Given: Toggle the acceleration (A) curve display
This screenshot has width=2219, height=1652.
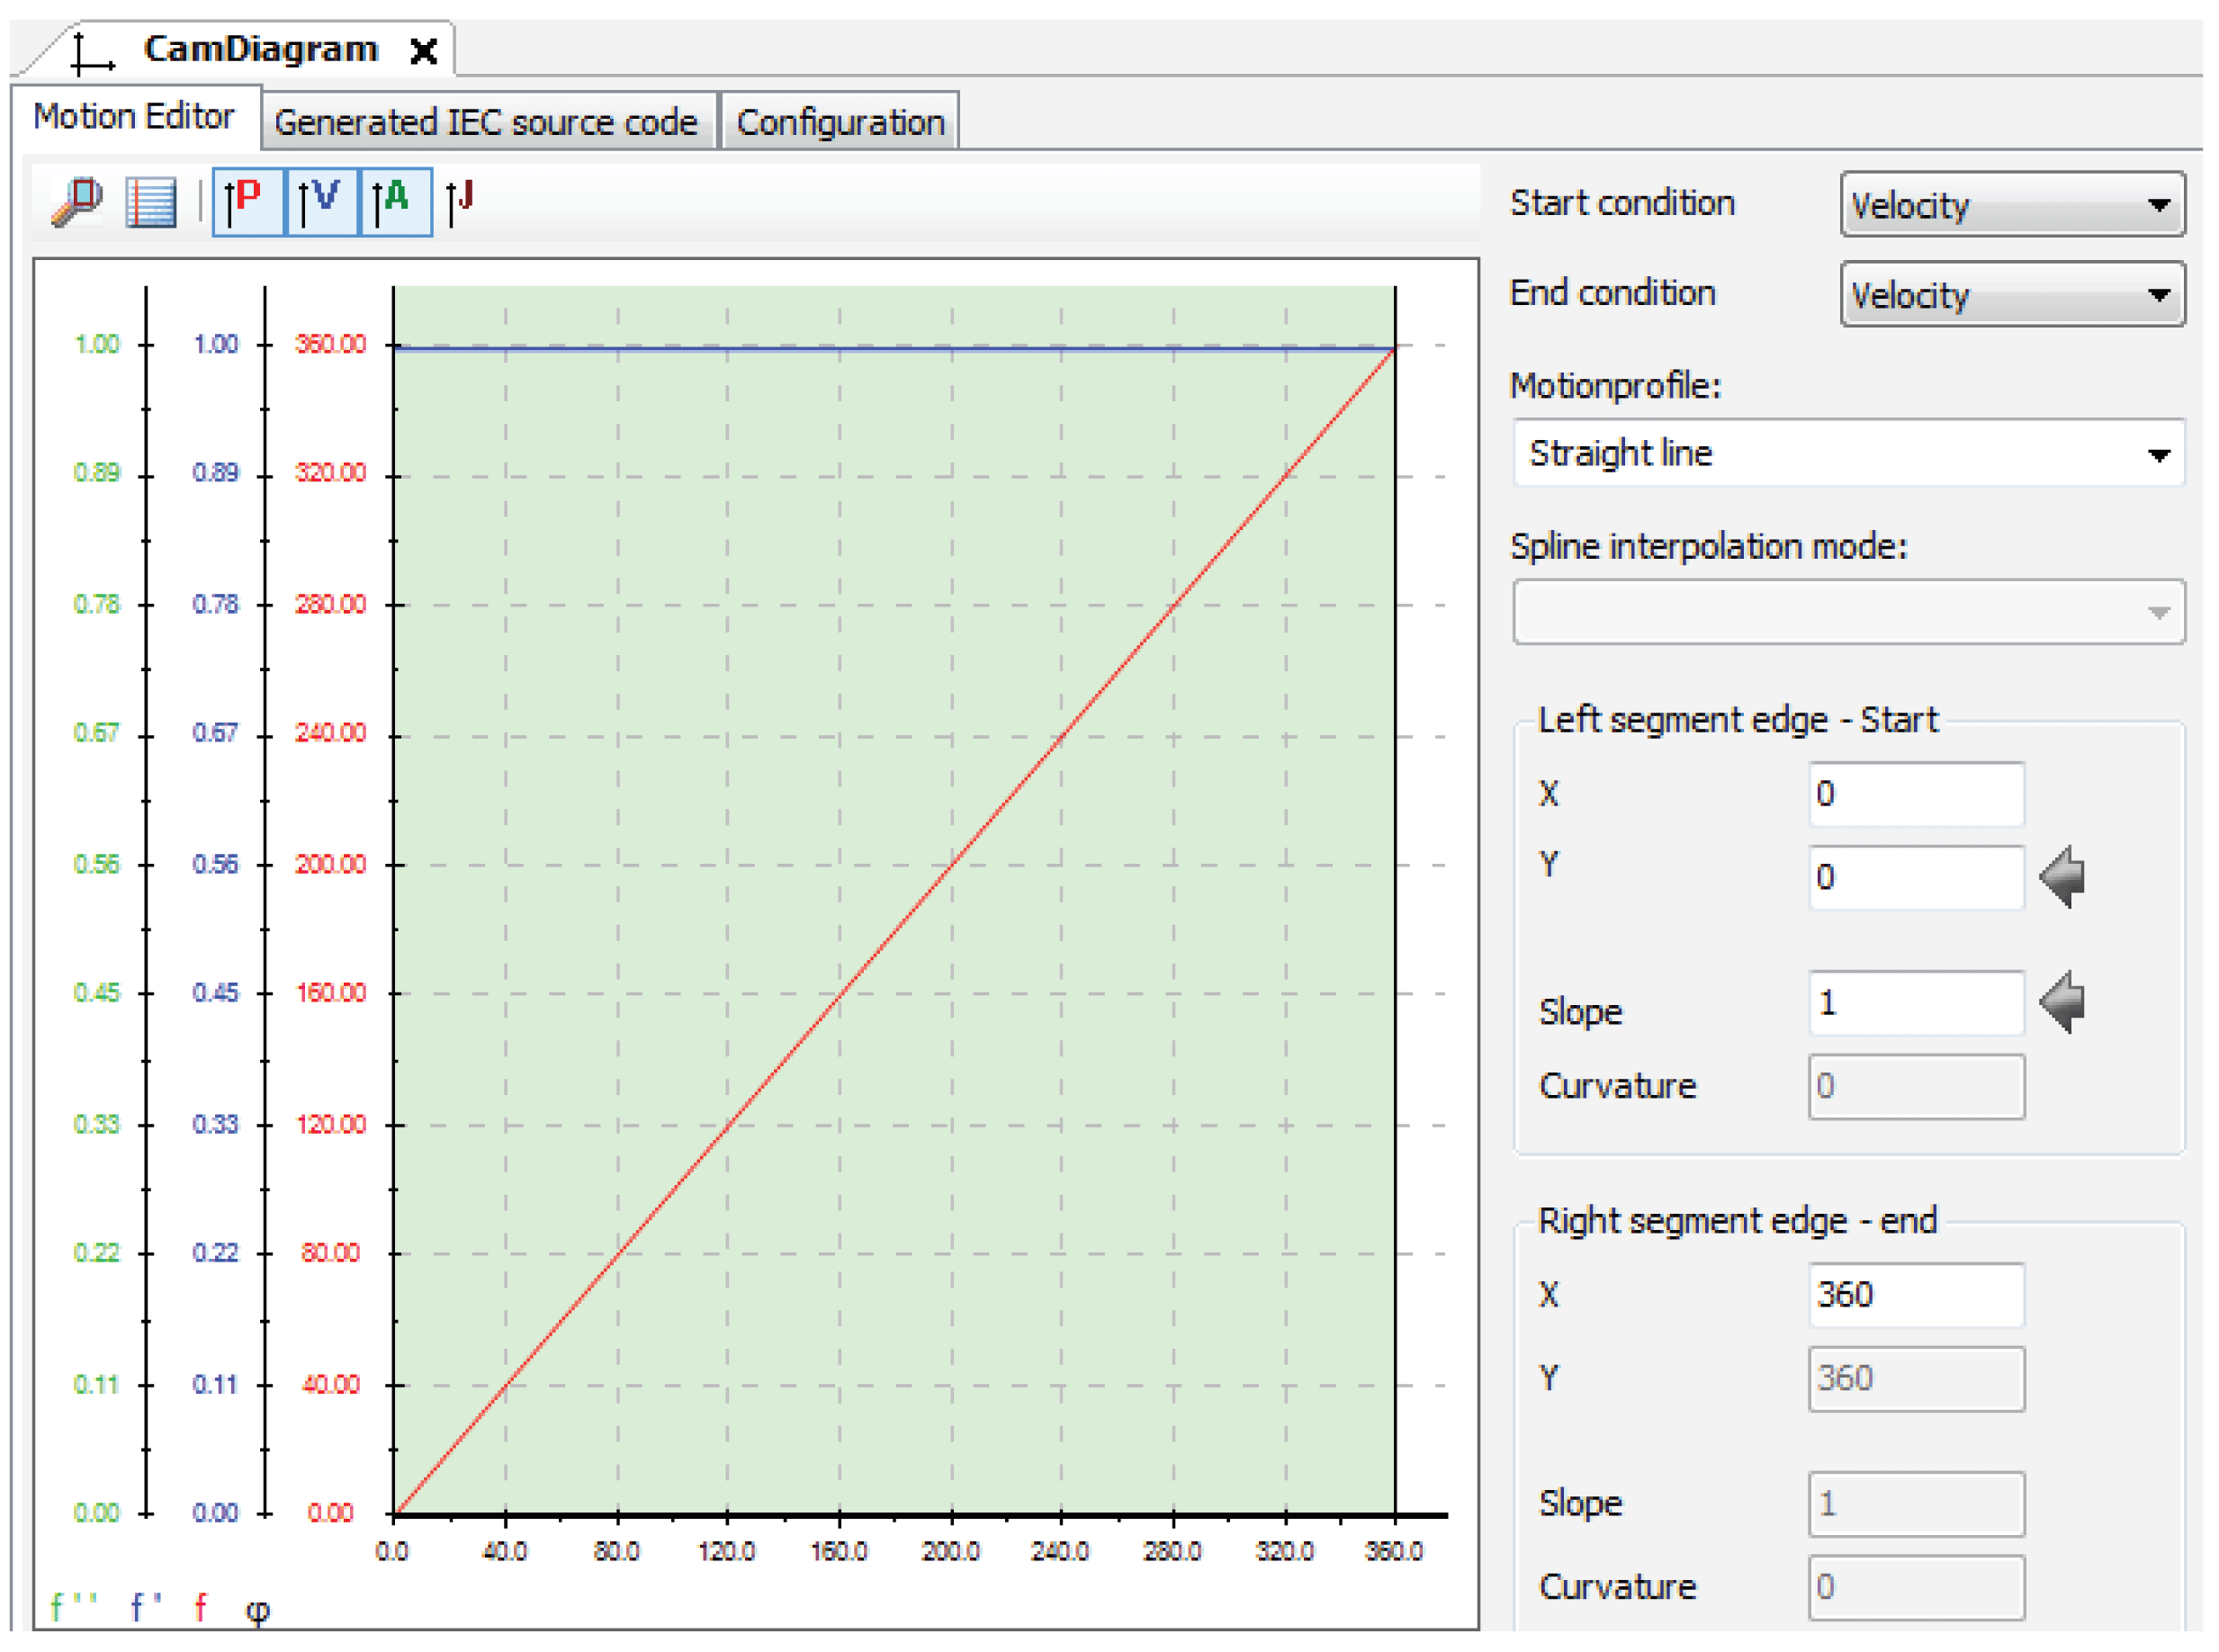Looking at the screenshot, I should coord(395,202).
